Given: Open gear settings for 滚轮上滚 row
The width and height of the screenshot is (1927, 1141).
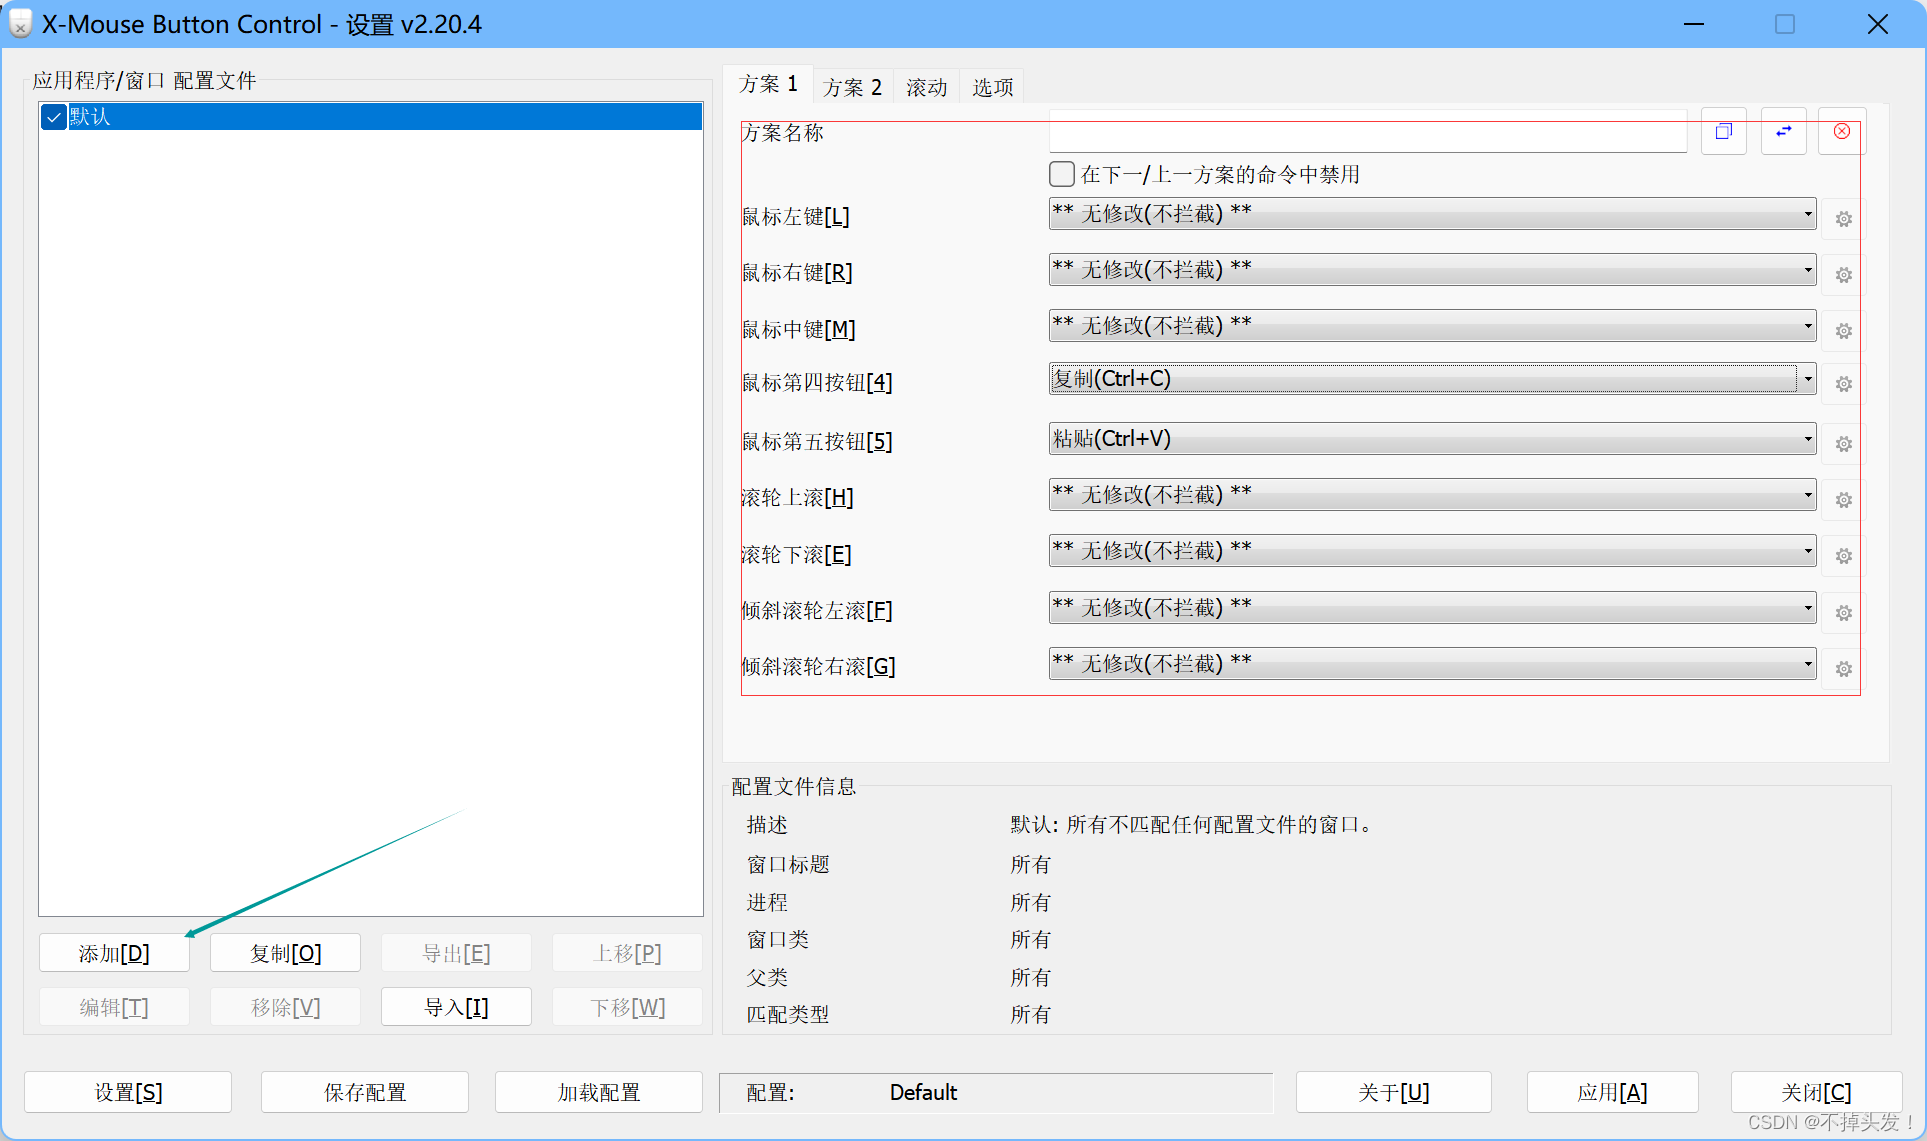Looking at the screenshot, I should pyautogui.click(x=1843, y=500).
